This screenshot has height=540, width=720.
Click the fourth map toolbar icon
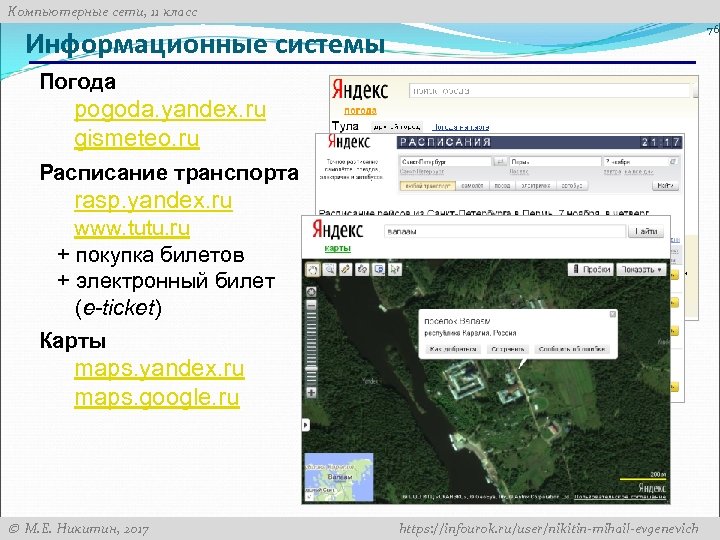coord(362,269)
